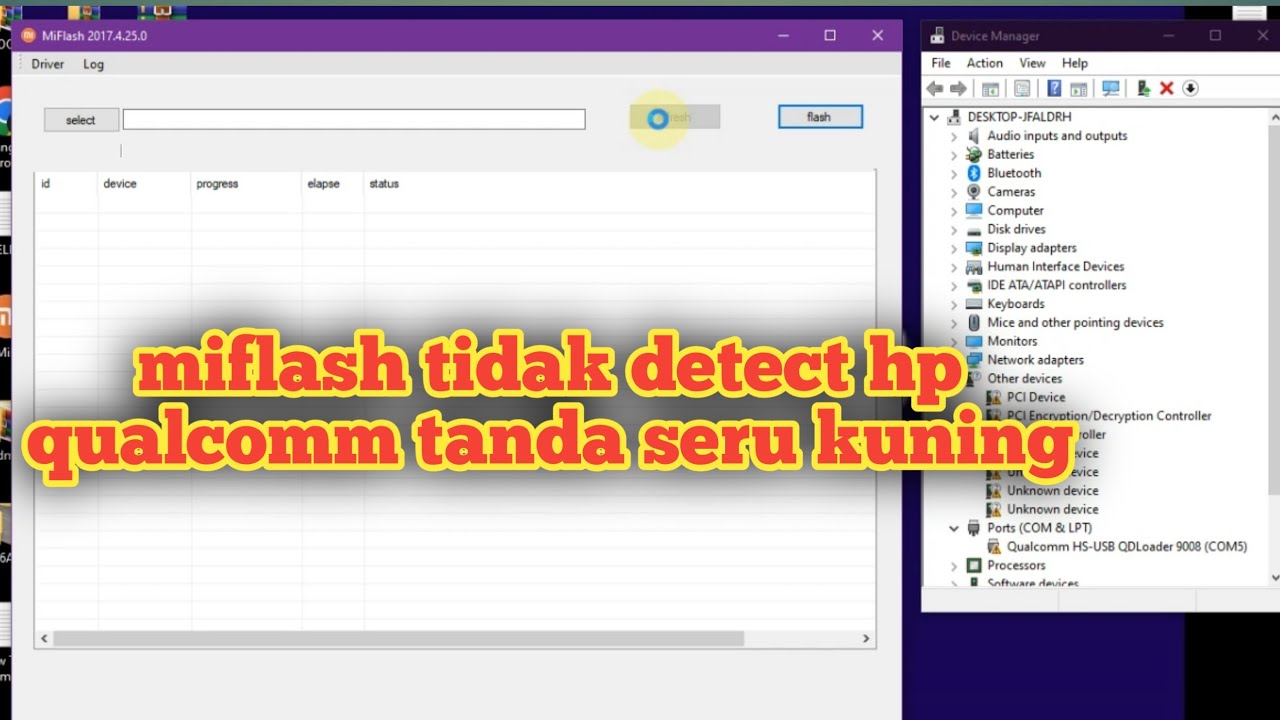
Task: Open File menu in Device Manager
Action: click(x=941, y=63)
